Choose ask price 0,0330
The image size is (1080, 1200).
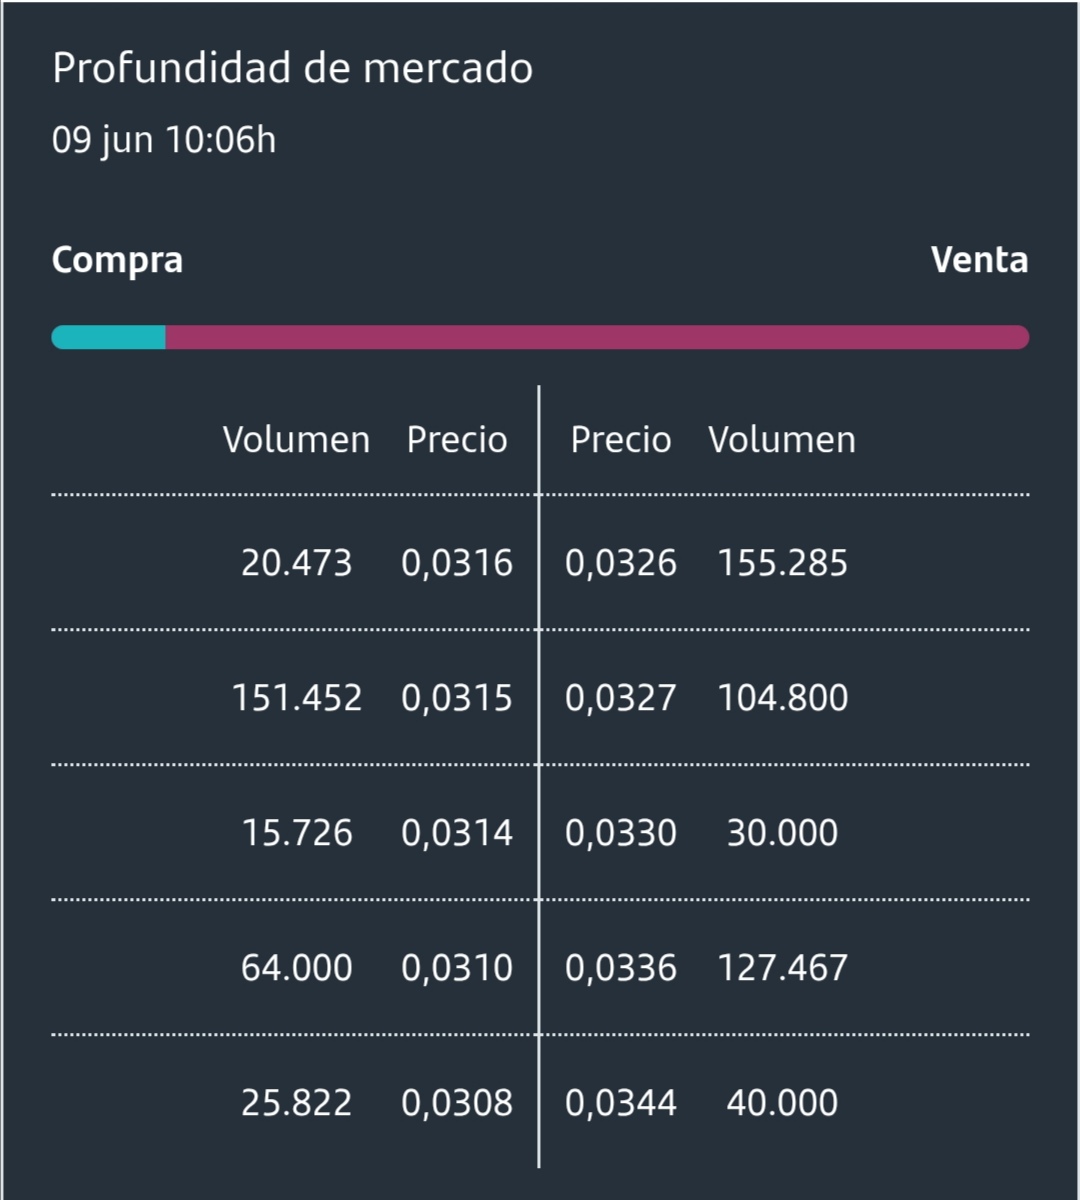[x=621, y=833]
